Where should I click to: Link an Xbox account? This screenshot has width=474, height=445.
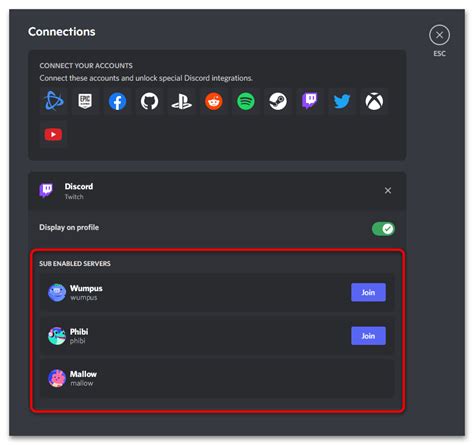(x=374, y=101)
